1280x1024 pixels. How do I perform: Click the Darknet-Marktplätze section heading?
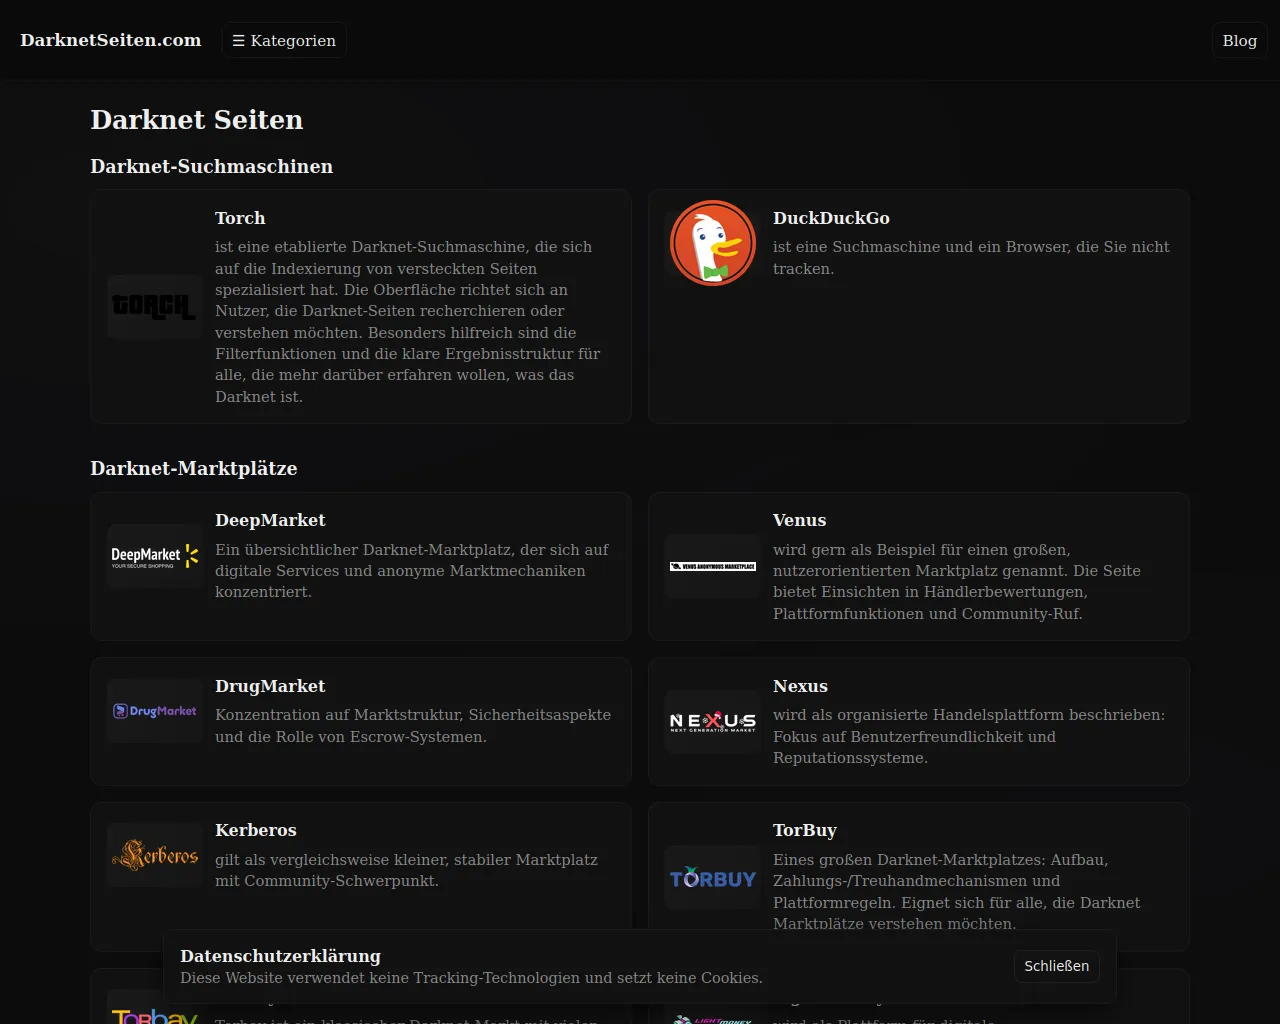pyautogui.click(x=194, y=468)
